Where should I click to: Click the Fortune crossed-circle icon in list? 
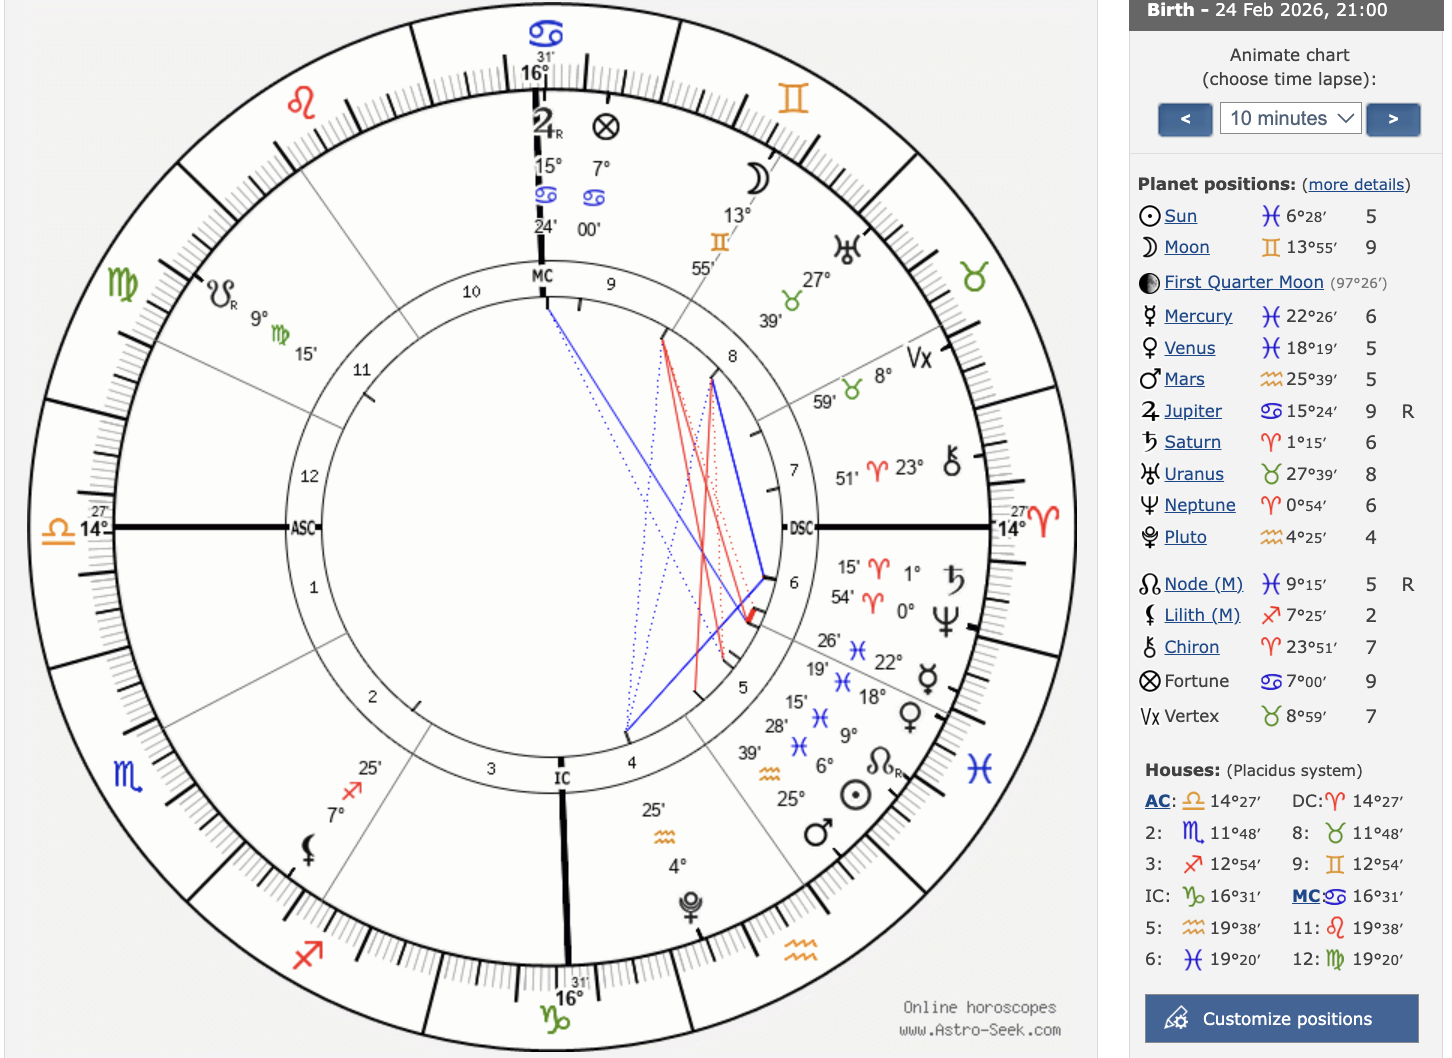(1150, 681)
